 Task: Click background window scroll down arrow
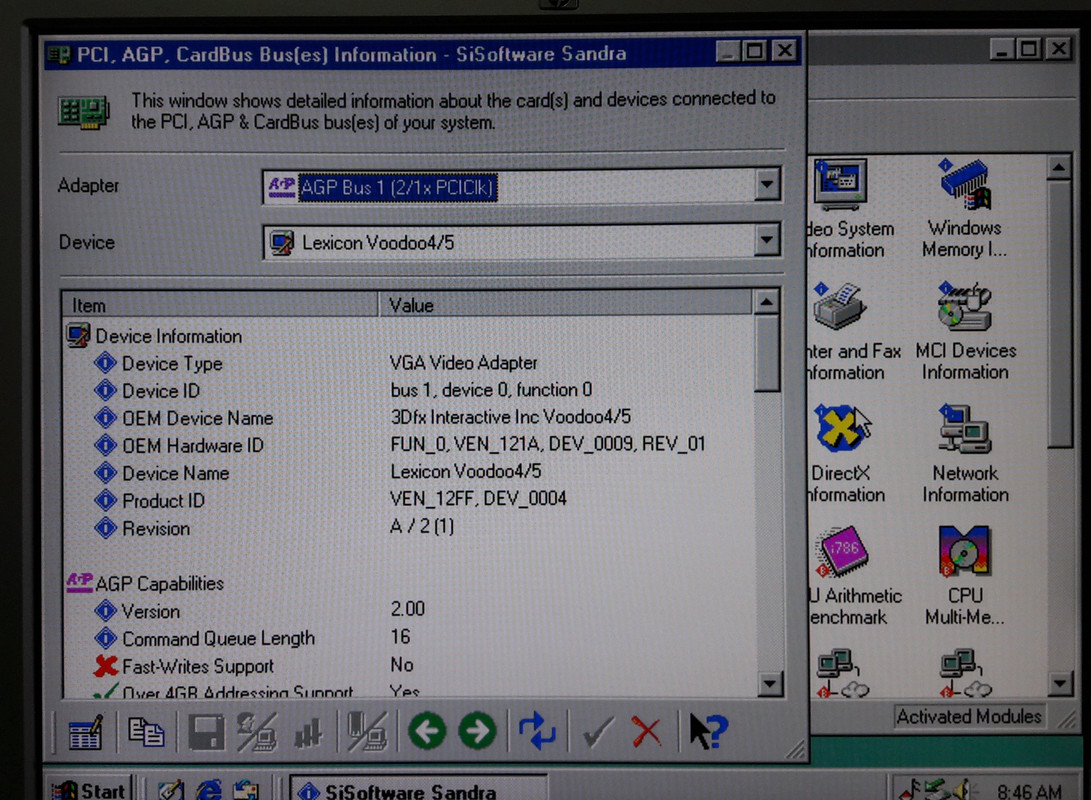(x=1060, y=683)
